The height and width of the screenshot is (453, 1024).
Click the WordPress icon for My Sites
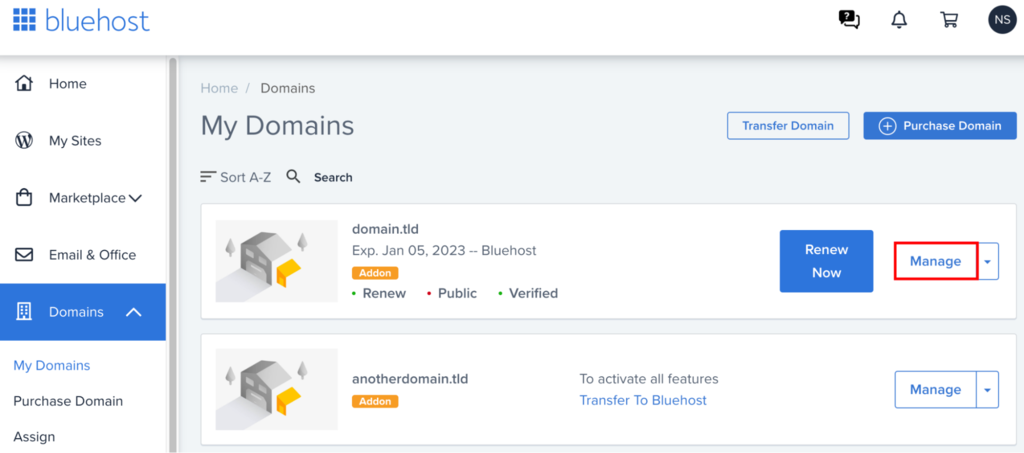tap(25, 141)
